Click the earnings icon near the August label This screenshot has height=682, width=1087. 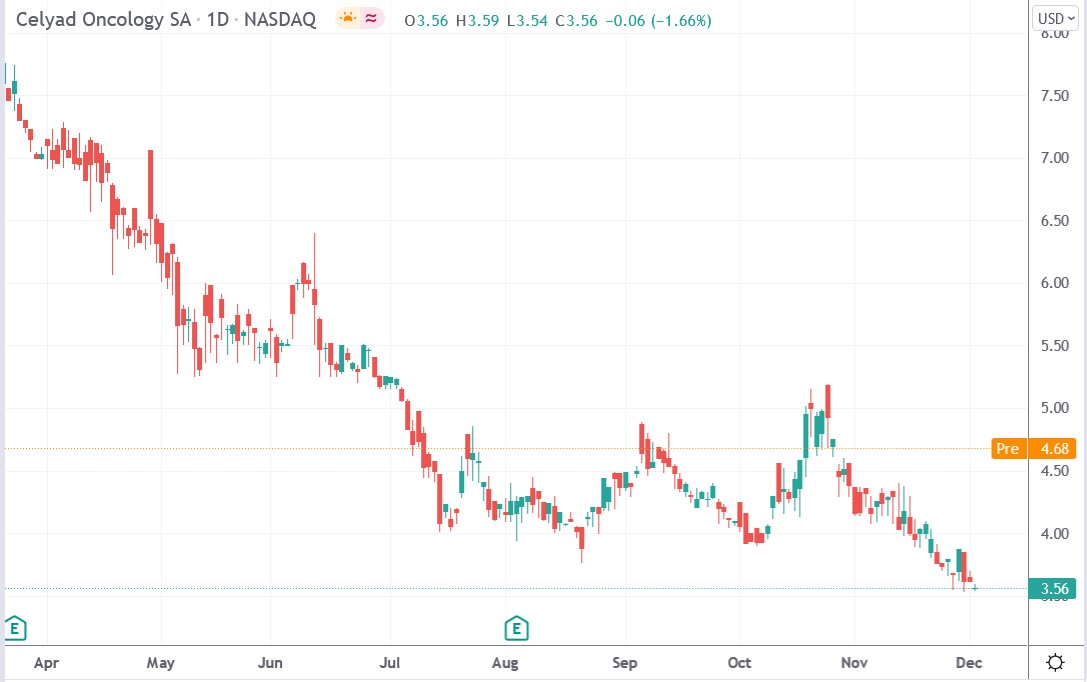515,630
